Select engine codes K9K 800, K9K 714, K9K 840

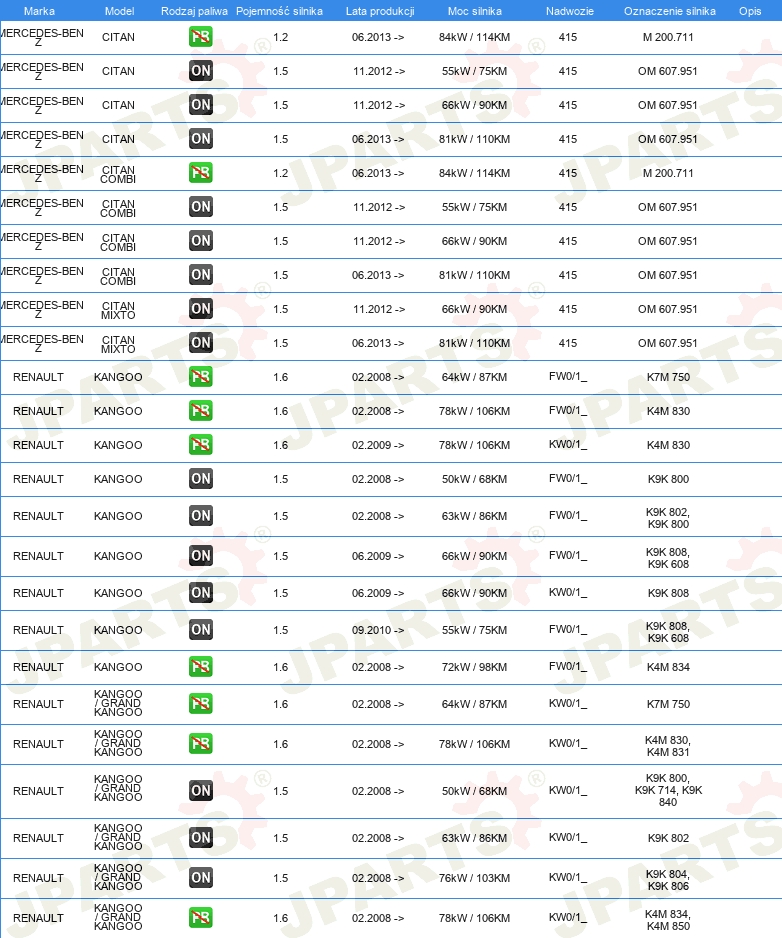tap(668, 790)
